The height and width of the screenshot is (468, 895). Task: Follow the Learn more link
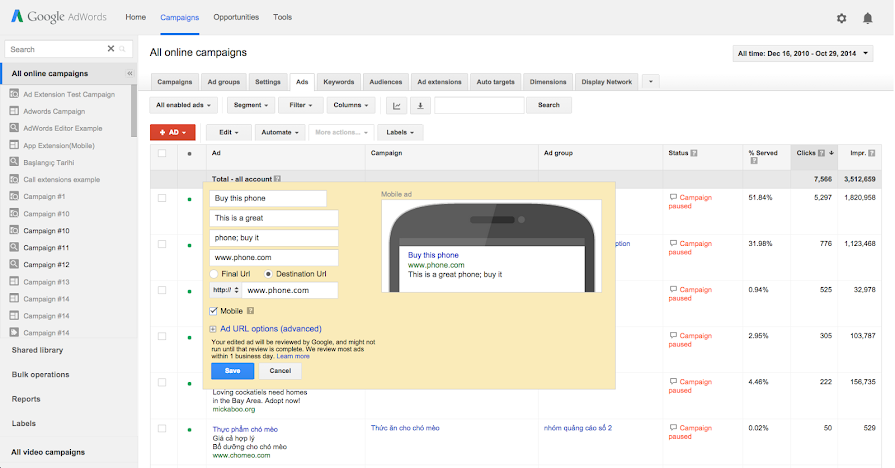click(x=293, y=356)
